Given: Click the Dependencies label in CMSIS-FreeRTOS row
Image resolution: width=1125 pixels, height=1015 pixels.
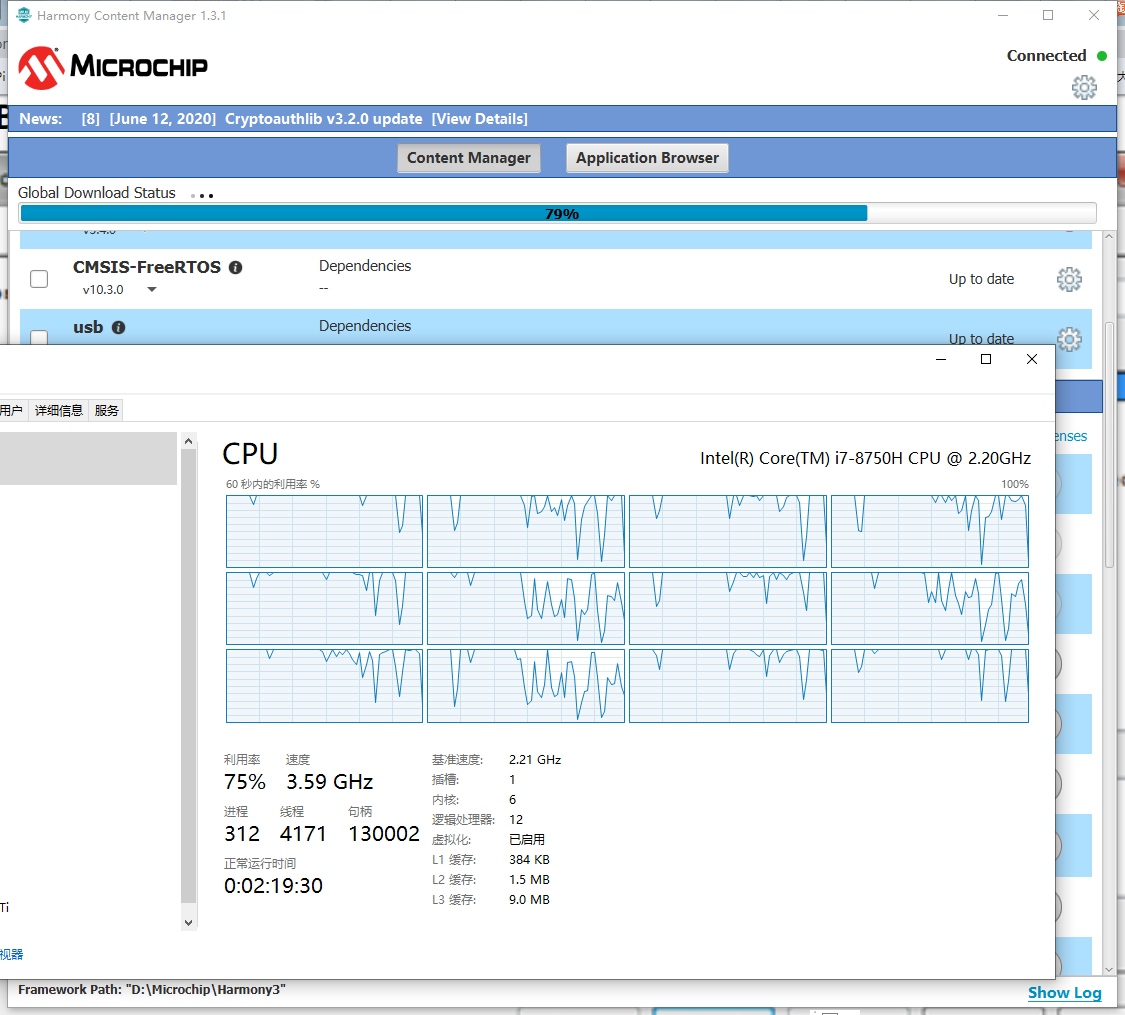Looking at the screenshot, I should [364, 266].
